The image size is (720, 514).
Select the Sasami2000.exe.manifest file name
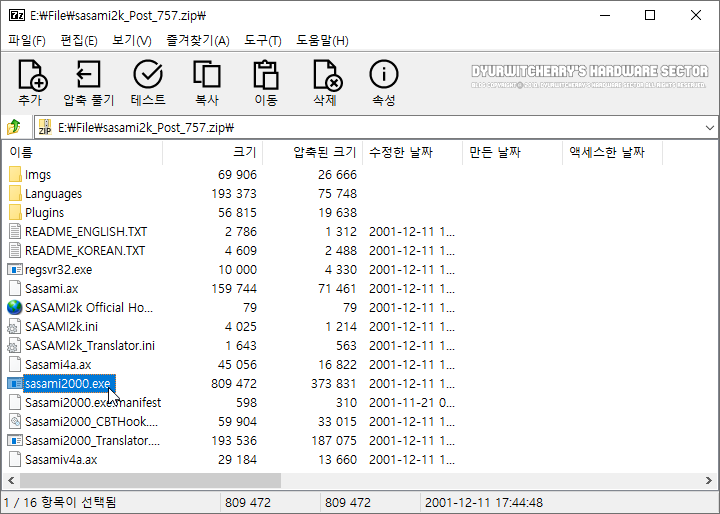[x=93, y=403]
